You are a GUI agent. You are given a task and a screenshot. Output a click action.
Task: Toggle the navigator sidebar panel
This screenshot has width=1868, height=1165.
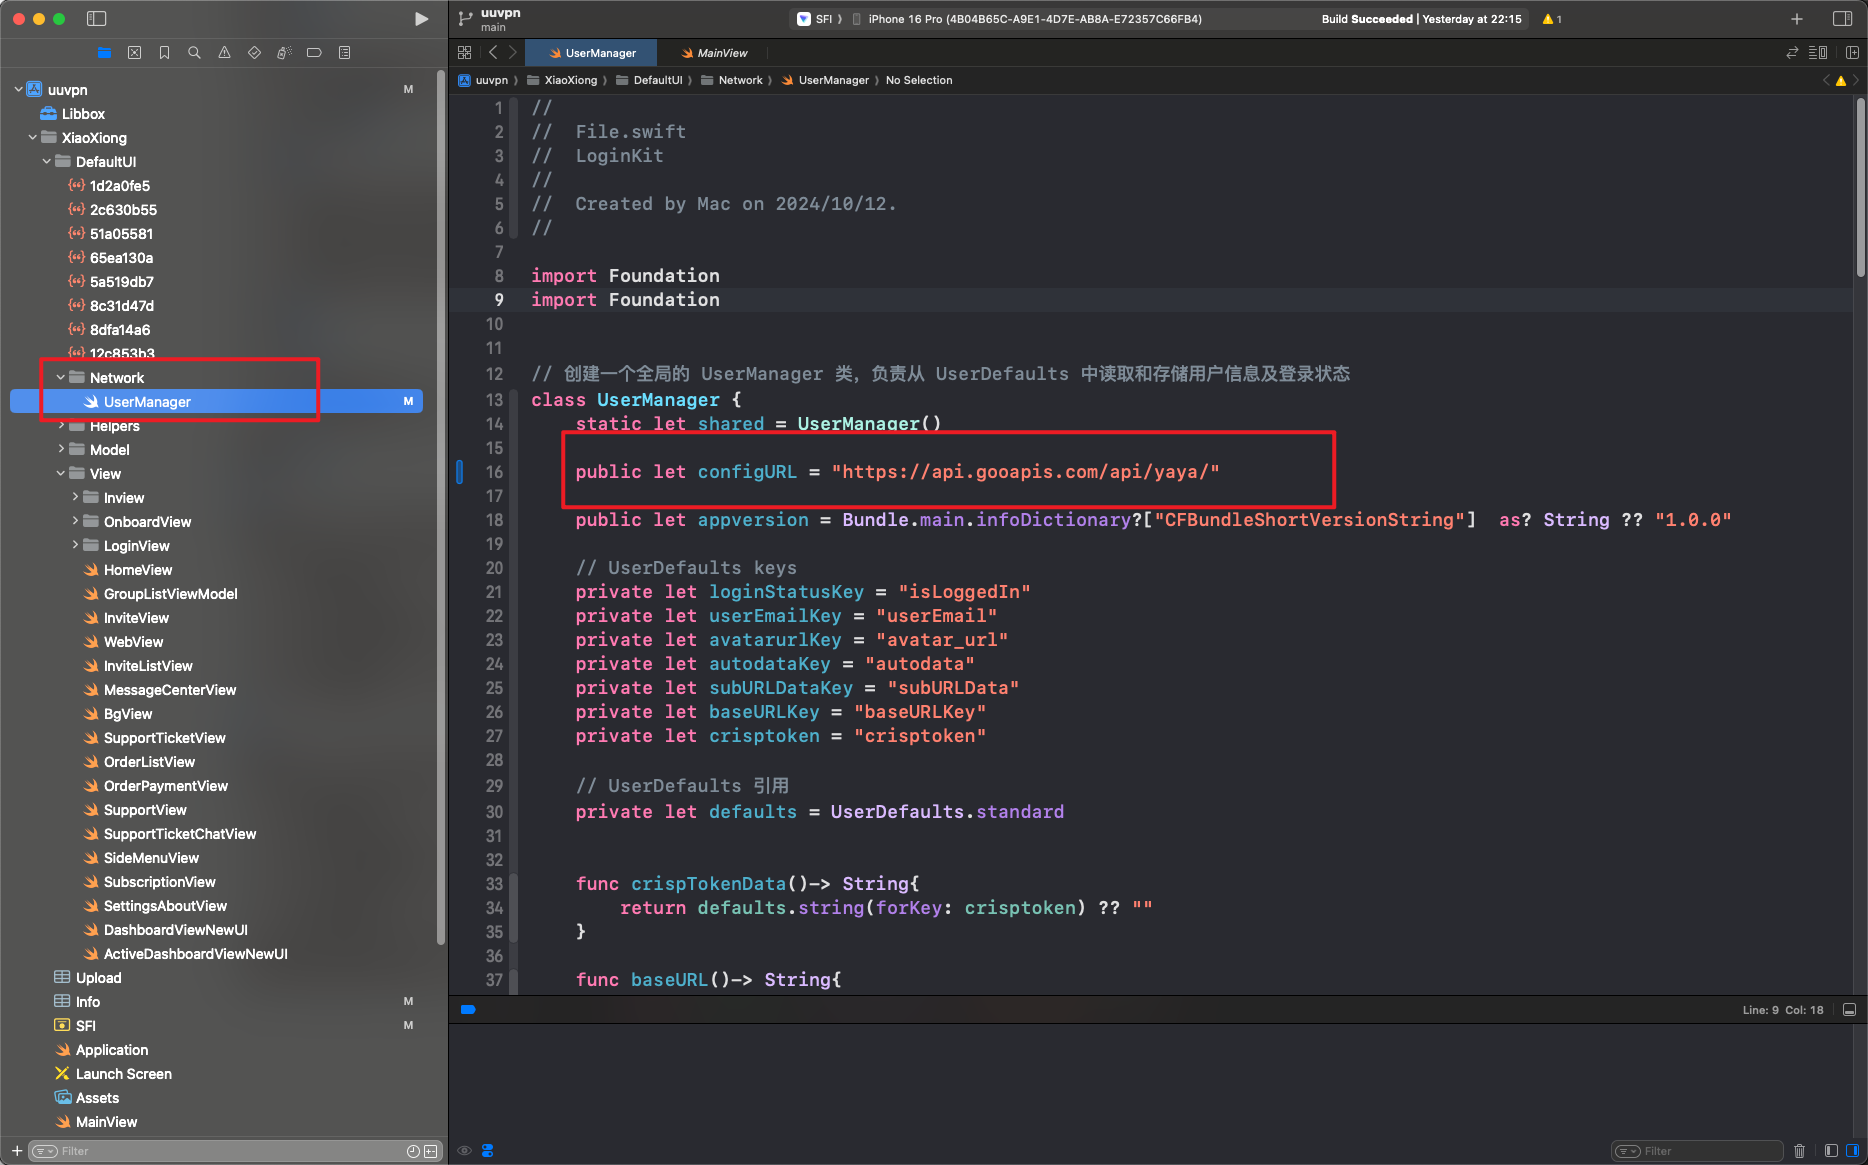(97, 19)
